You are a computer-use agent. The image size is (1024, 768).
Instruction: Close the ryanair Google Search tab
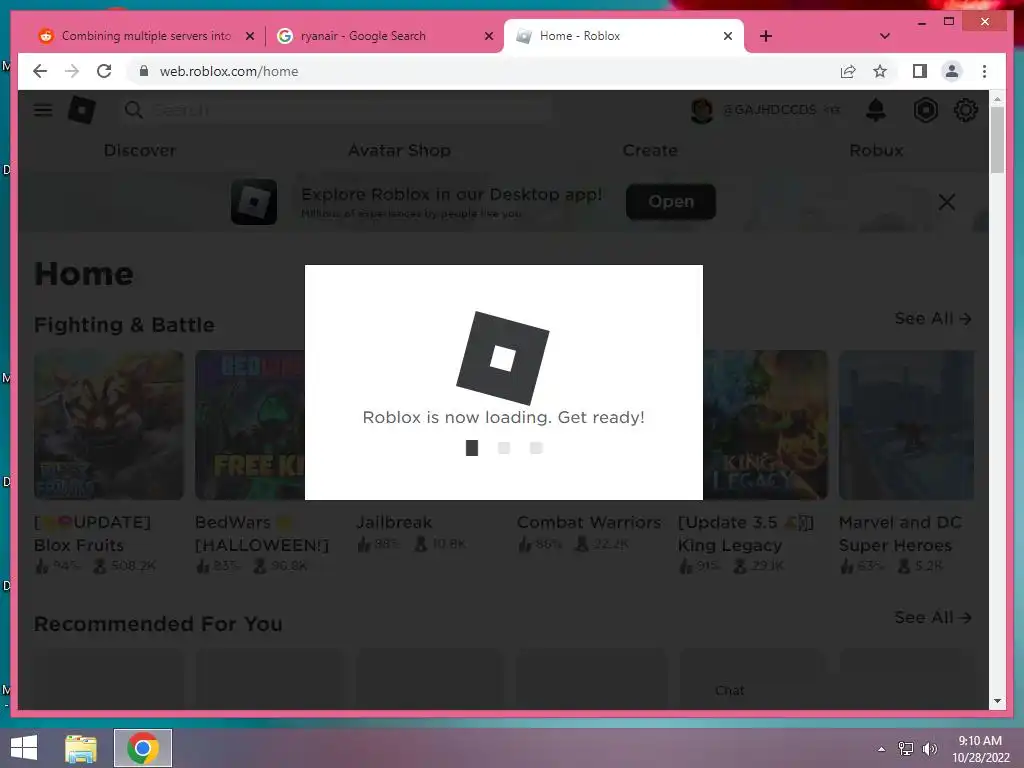[x=488, y=37]
